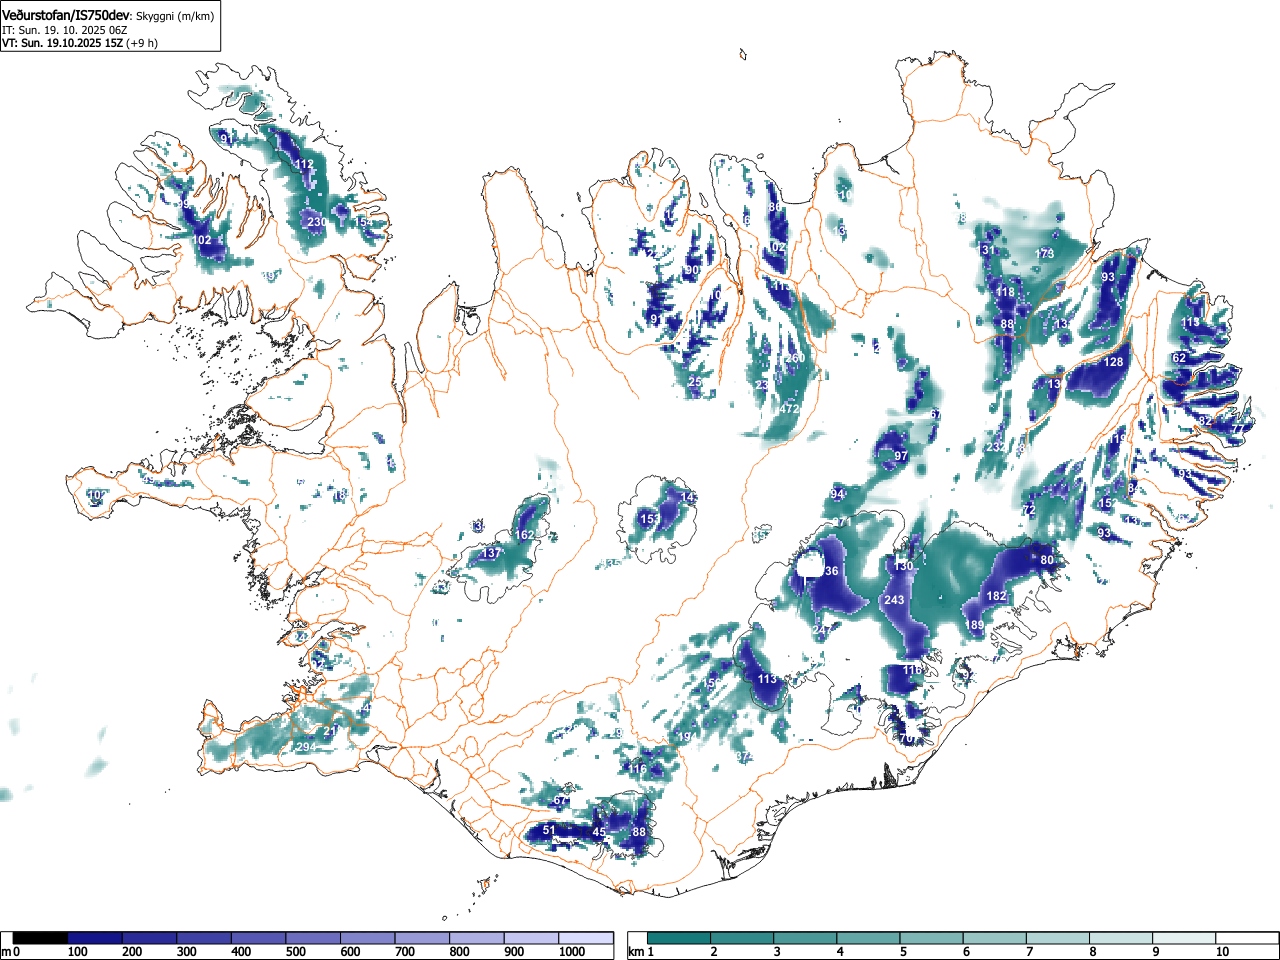The width and height of the screenshot is (1280, 960).
Task: Click the '77' value on east coast
Action: (1238, 429)
